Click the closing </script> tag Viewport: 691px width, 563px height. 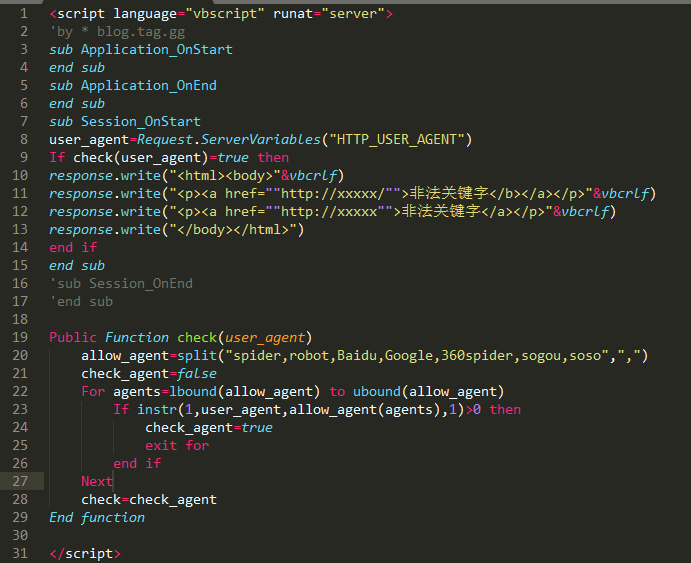(85, 553)
